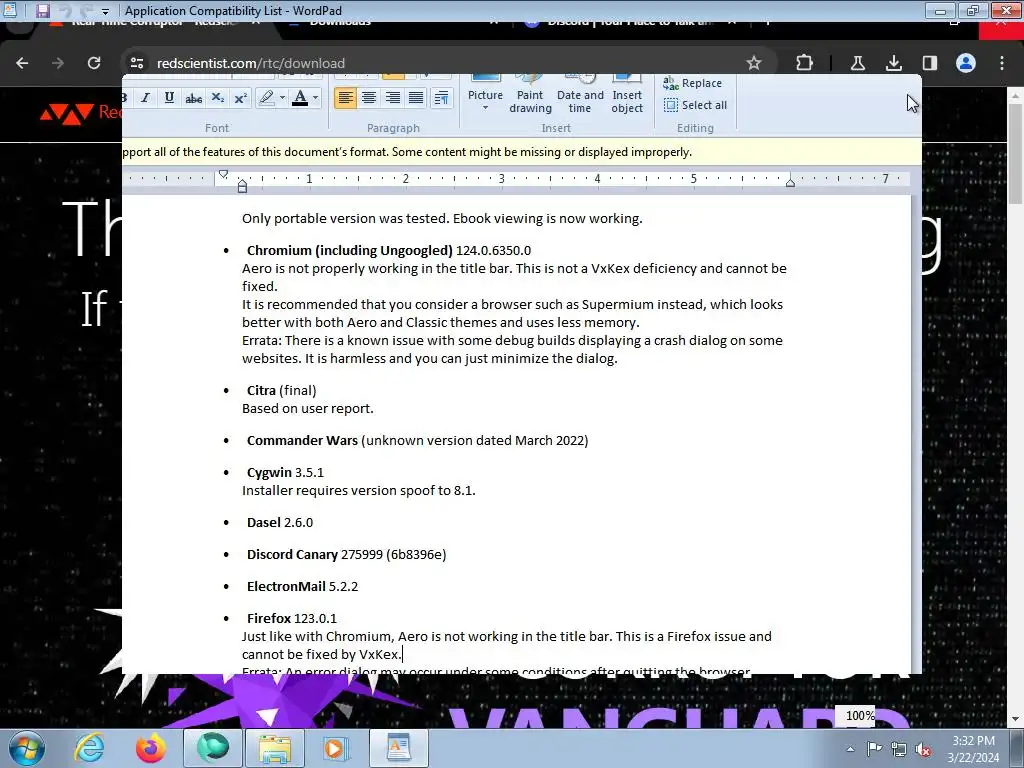1024x768 pixels.
Task: Click the 'Discord Canary' entry
Action: [x=346, y=554]
